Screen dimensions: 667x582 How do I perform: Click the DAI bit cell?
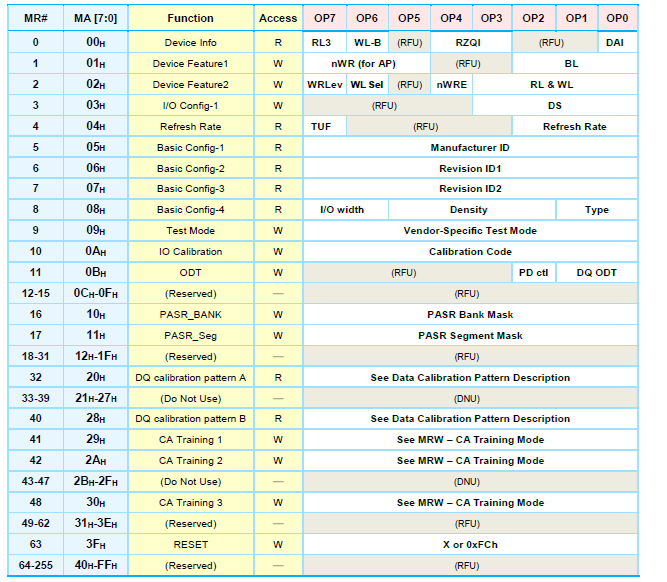(617, 43)
